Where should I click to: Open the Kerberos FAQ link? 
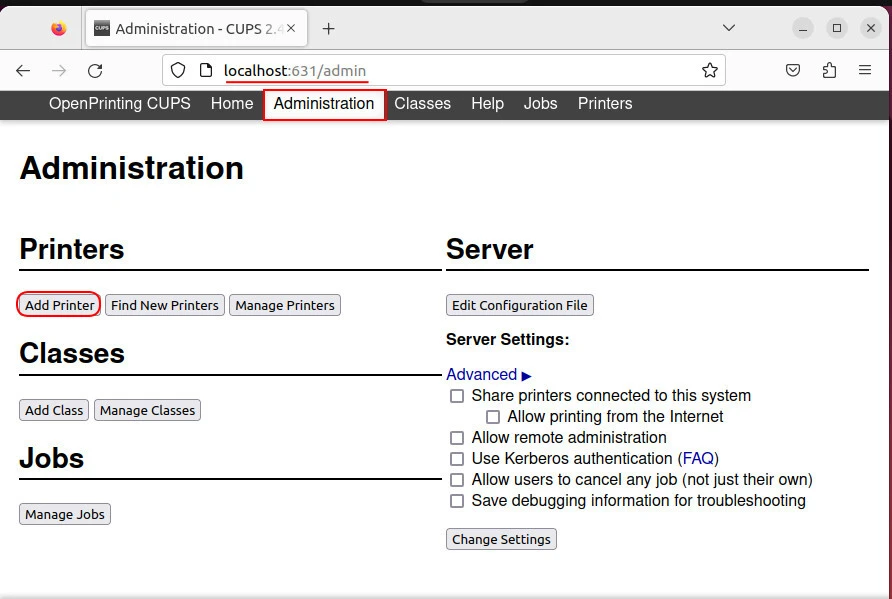tap(698, 459)
